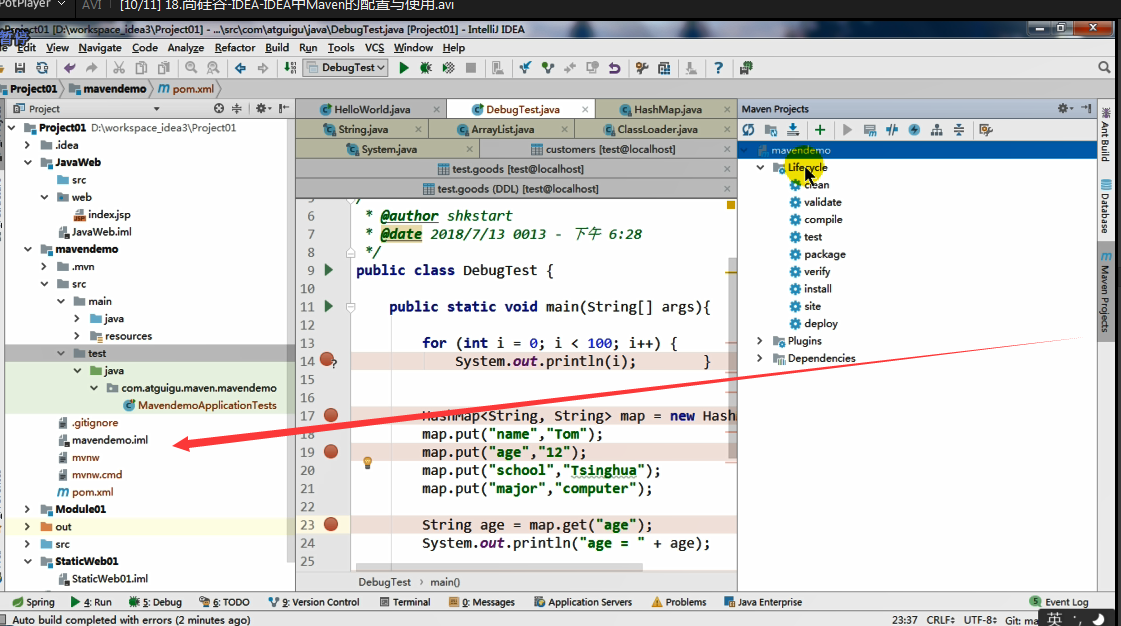Start debugging with the bug icon

(x=426, y=68)
